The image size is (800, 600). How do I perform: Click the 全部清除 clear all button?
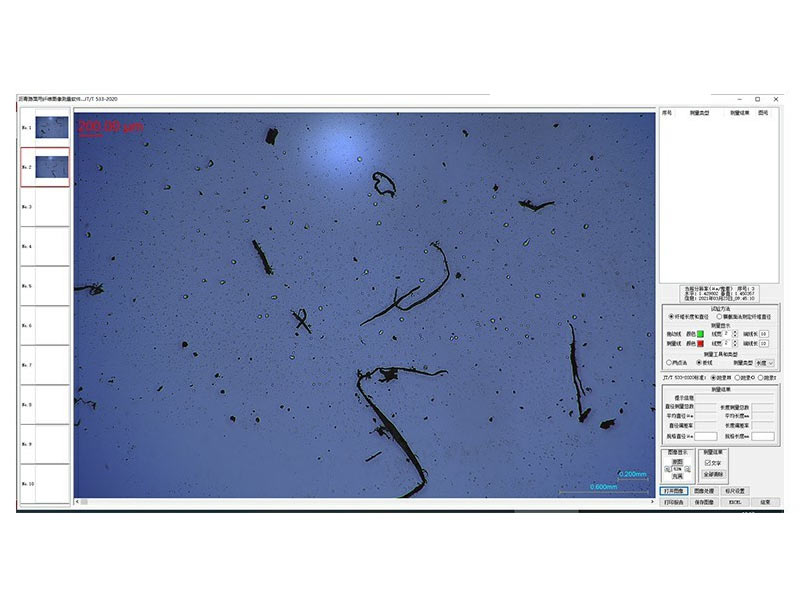(712, 473)
